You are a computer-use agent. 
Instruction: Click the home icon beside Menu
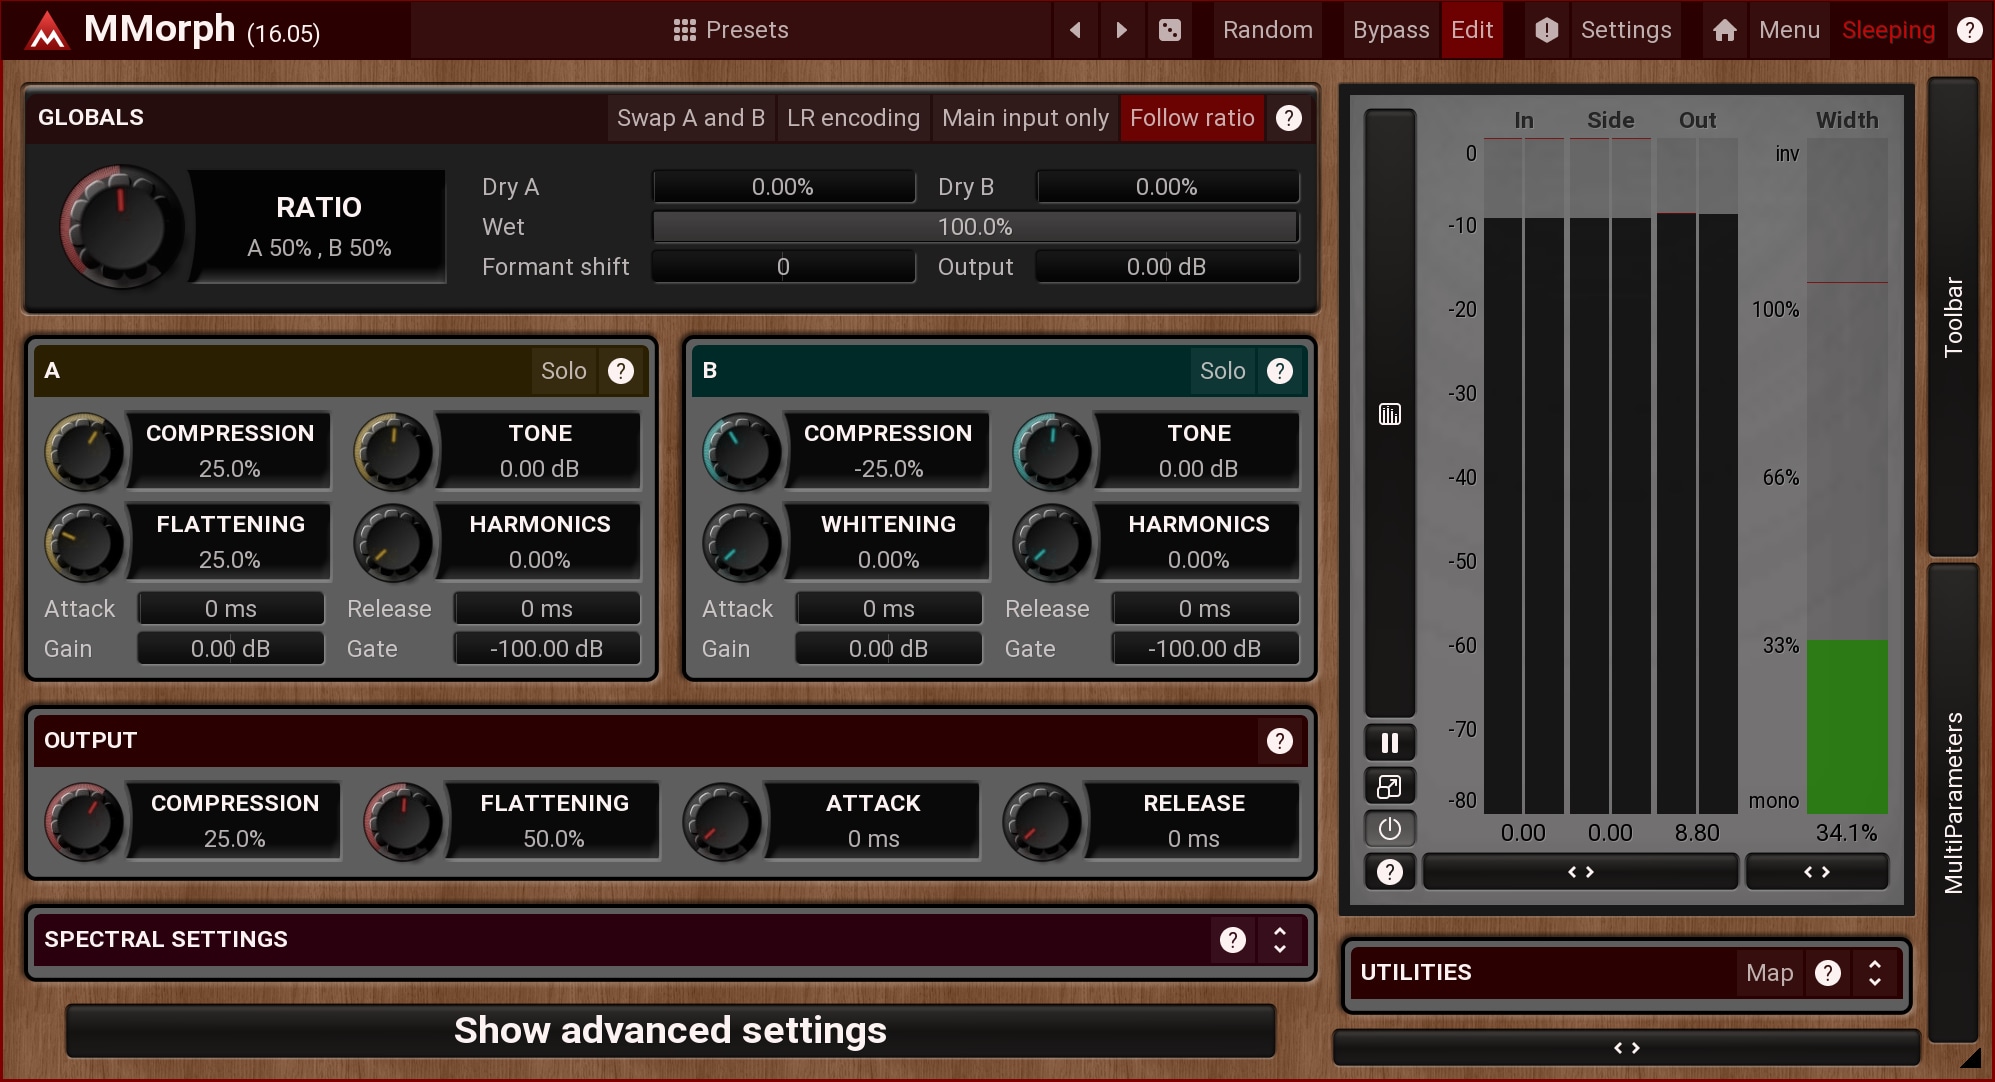click(1724, 30)
